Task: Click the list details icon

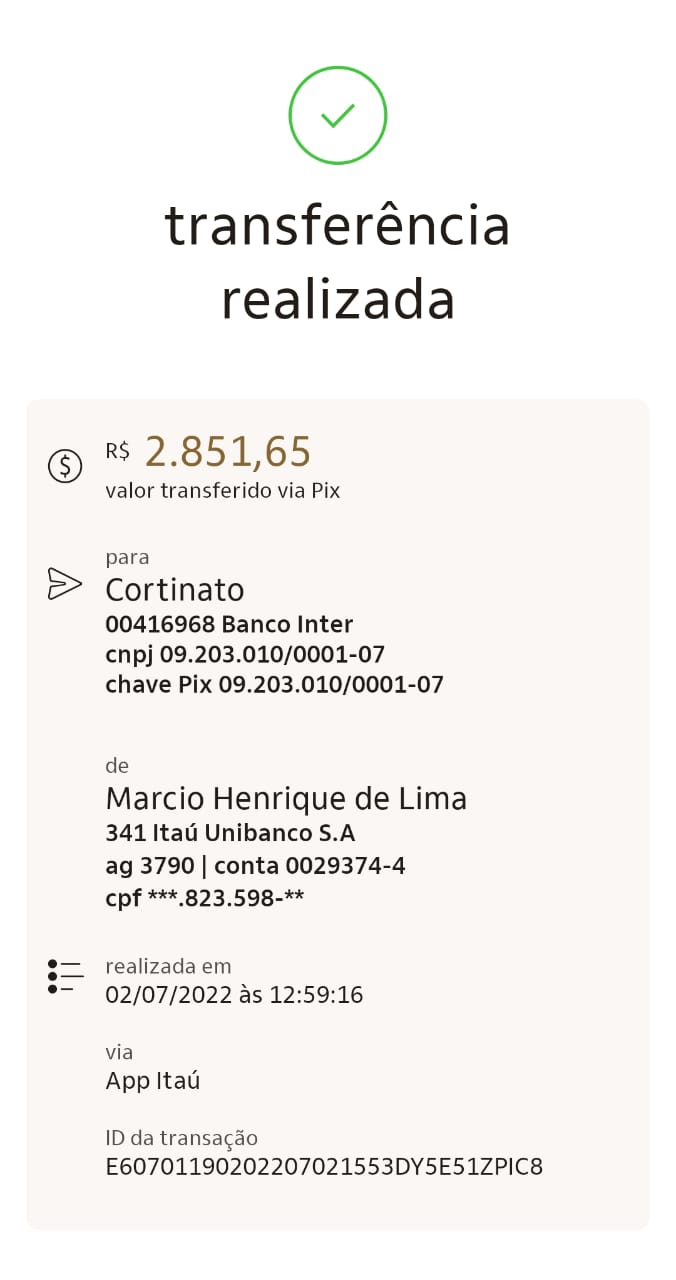Action: click(65, 976)
